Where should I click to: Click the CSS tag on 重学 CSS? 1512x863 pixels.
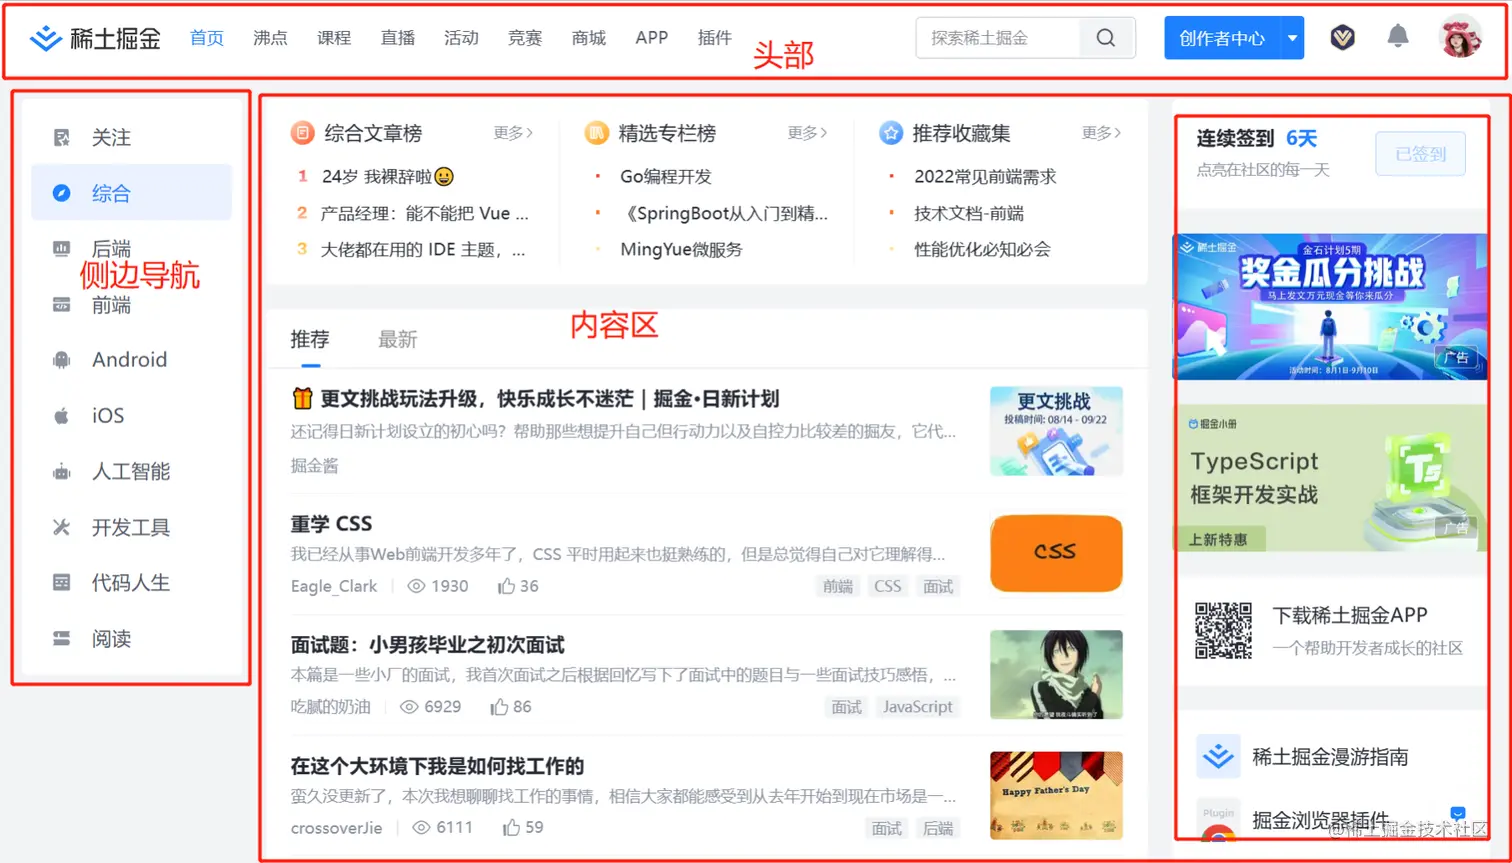[x=887, y=586]
